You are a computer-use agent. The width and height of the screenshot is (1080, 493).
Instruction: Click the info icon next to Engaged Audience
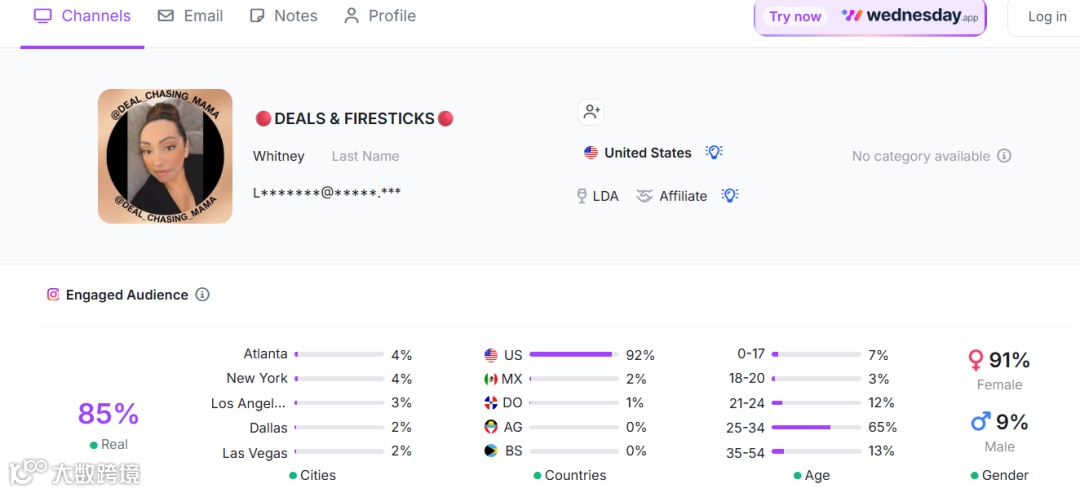coord(202,295)
